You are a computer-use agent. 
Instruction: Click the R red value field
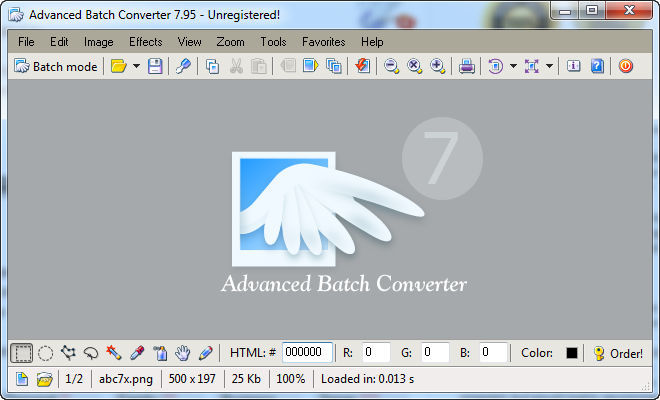(376, 352)
